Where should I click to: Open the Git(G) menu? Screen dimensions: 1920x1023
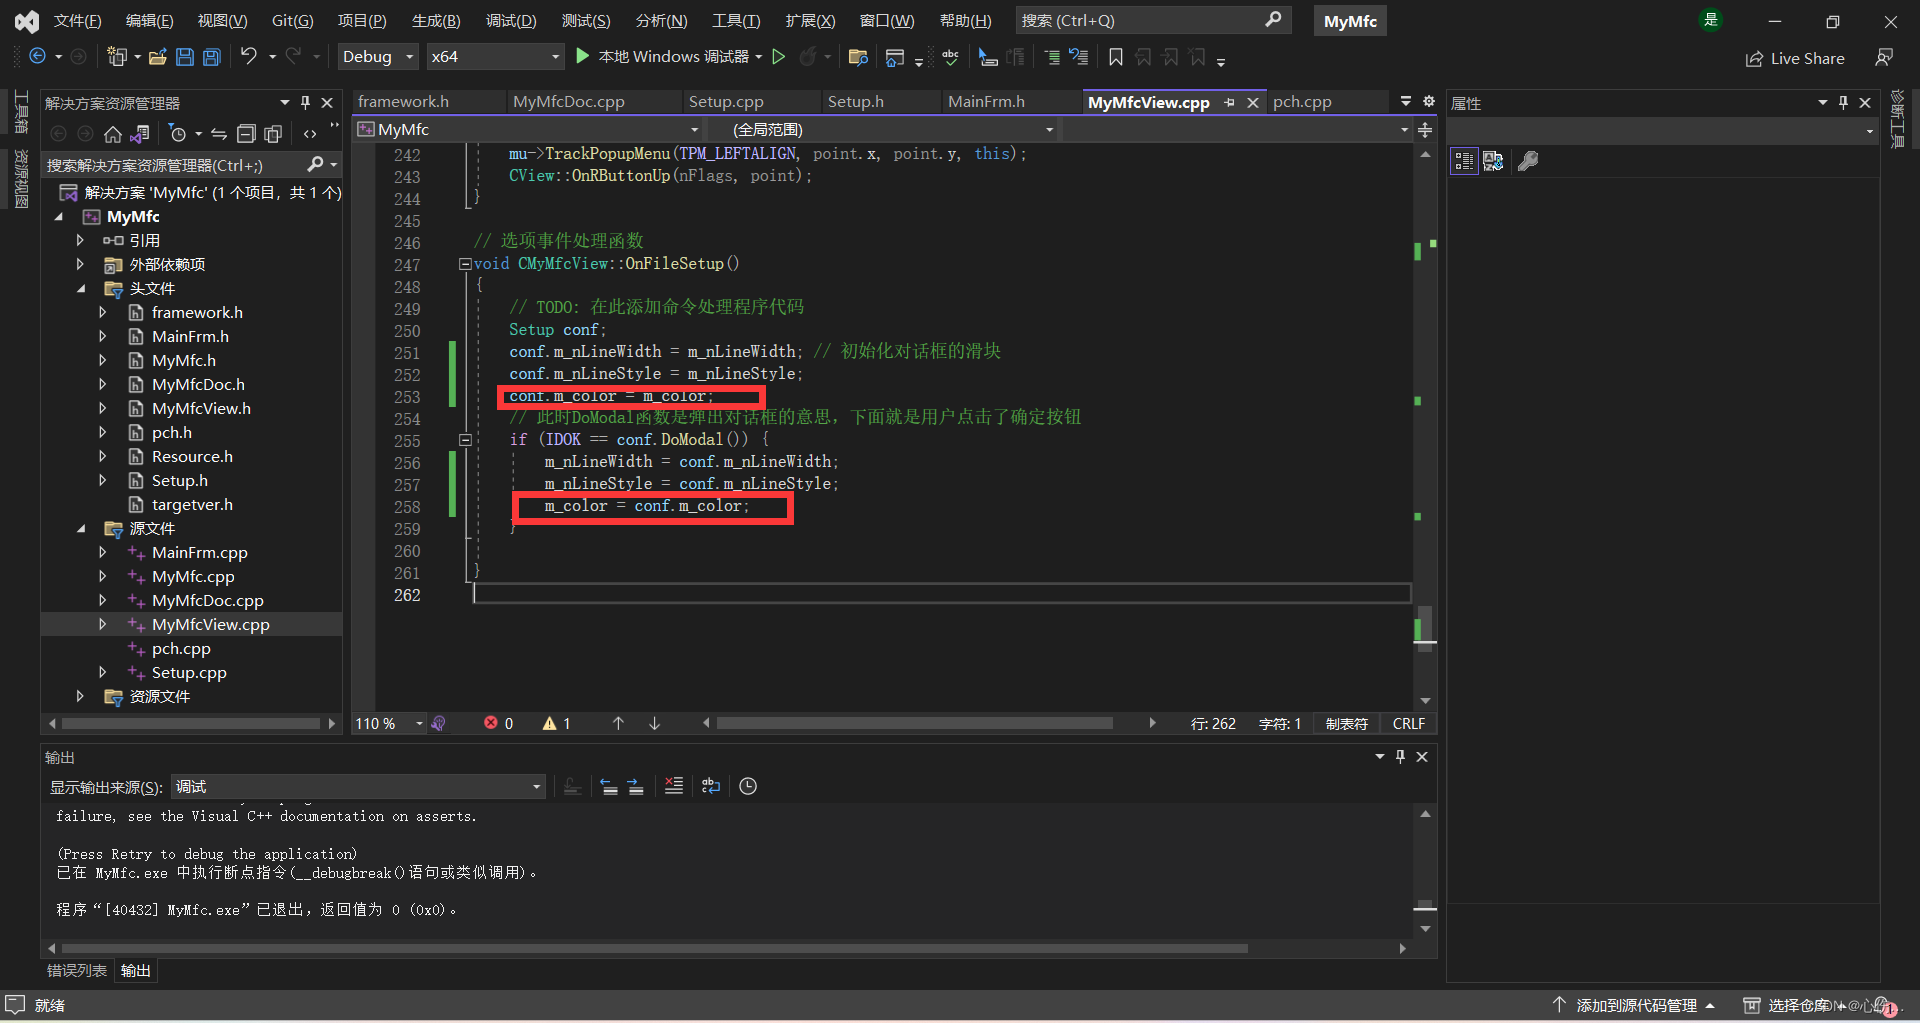pos(292,20)
